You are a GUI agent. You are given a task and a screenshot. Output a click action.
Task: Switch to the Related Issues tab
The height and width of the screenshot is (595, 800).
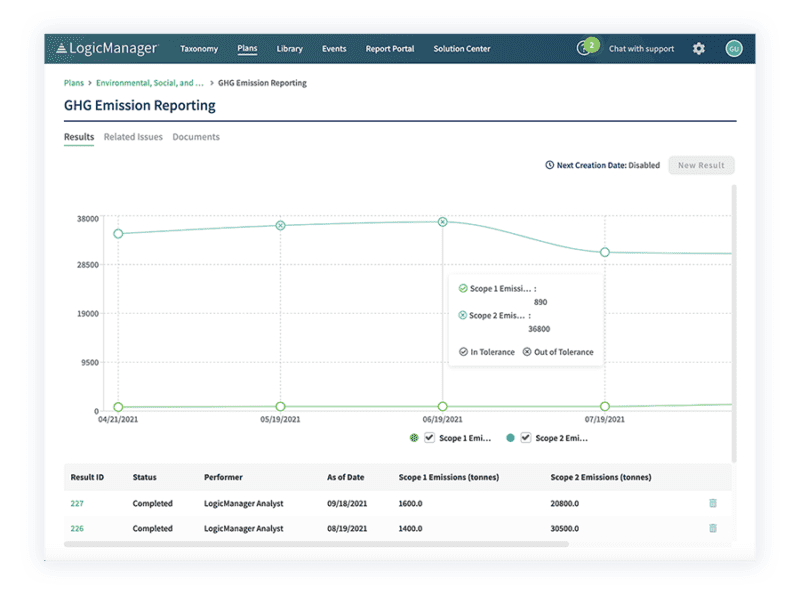pos(135,137)
